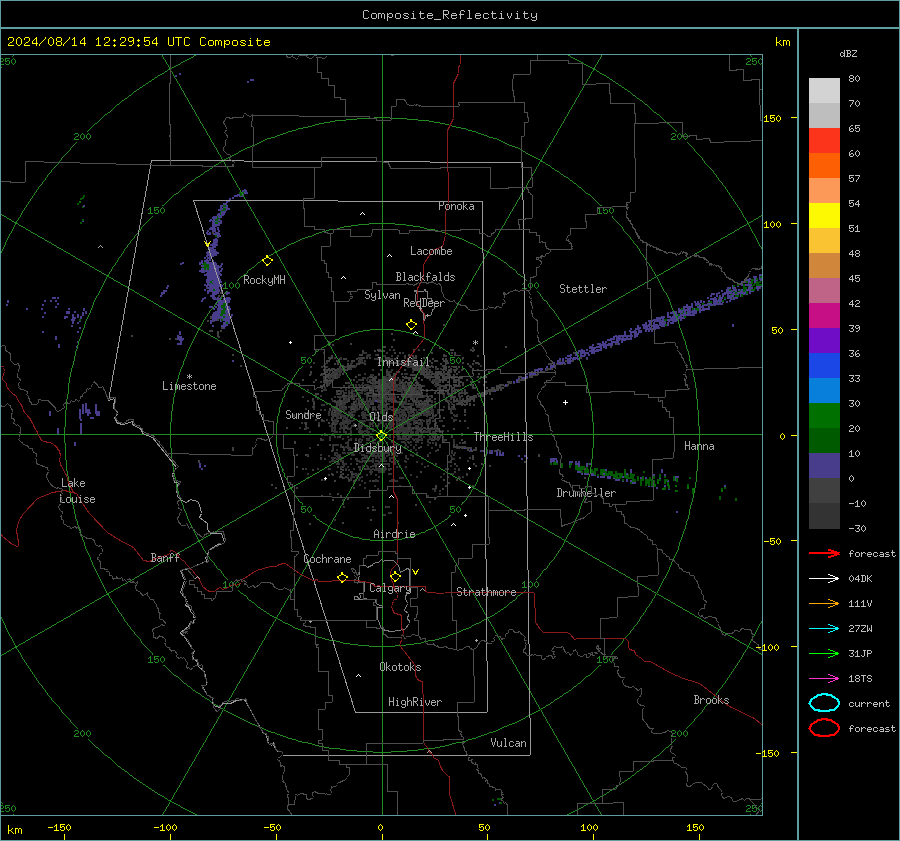
Task: Click the dBZ legend heading
Action: [x=848, y=53]
